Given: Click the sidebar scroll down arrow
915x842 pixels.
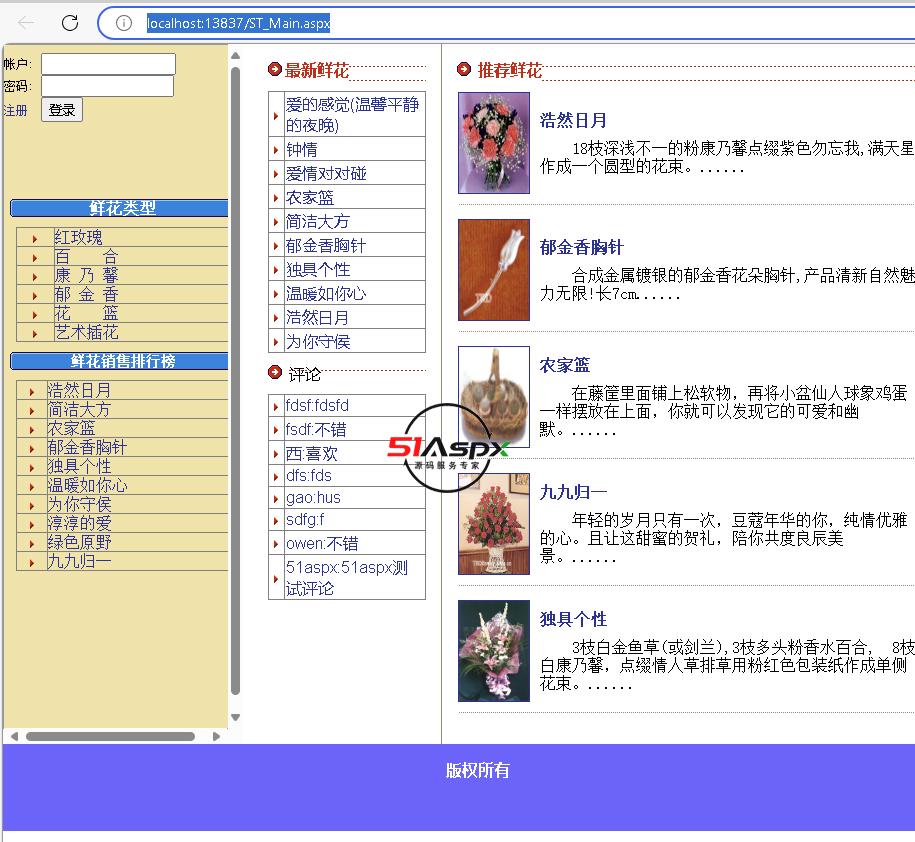Looking at the screenshot, I should [235, 717].
